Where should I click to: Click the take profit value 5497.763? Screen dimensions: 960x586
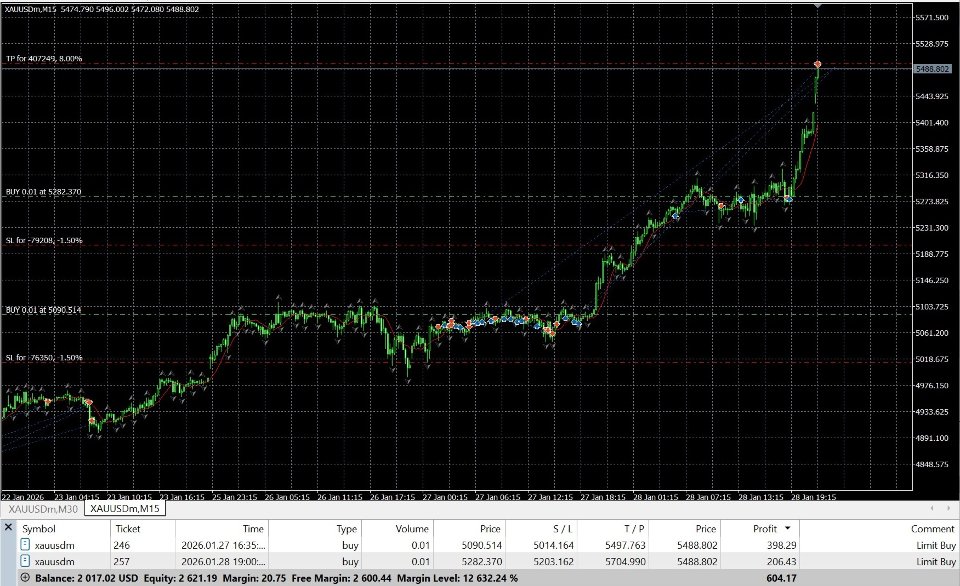625,545
